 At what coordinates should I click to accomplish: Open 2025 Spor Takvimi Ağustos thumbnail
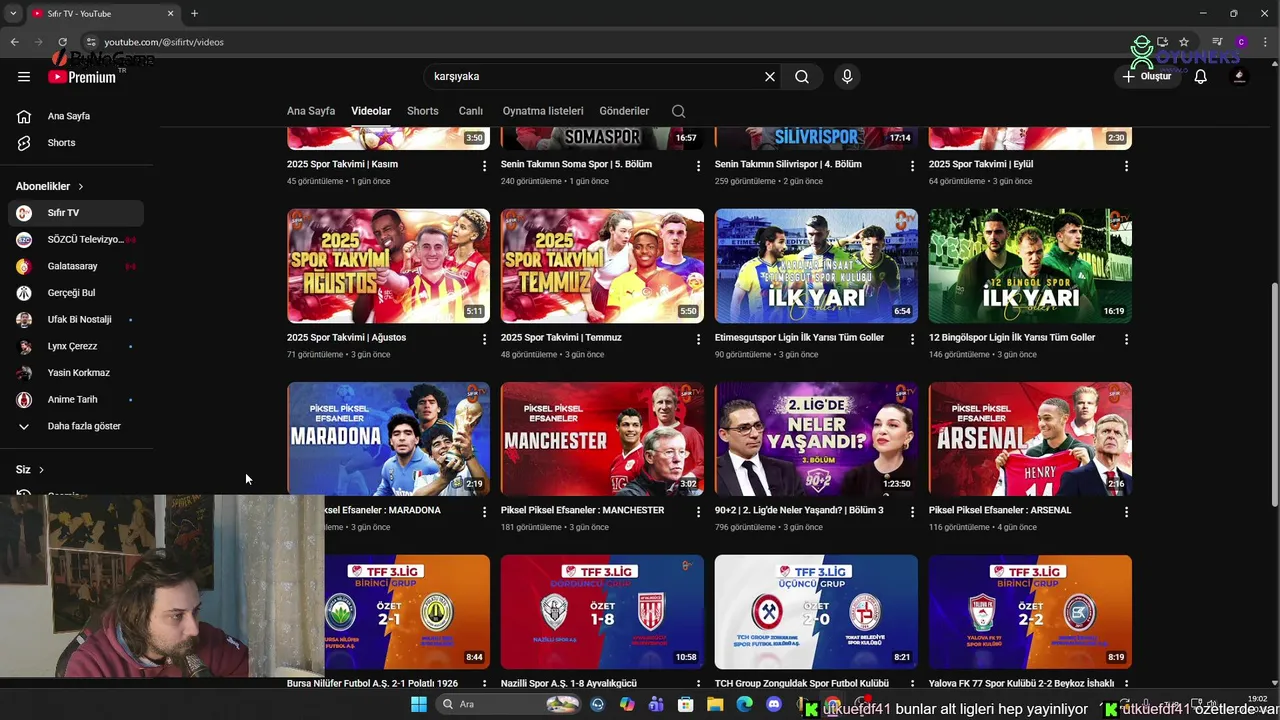[x=388, y=266]
